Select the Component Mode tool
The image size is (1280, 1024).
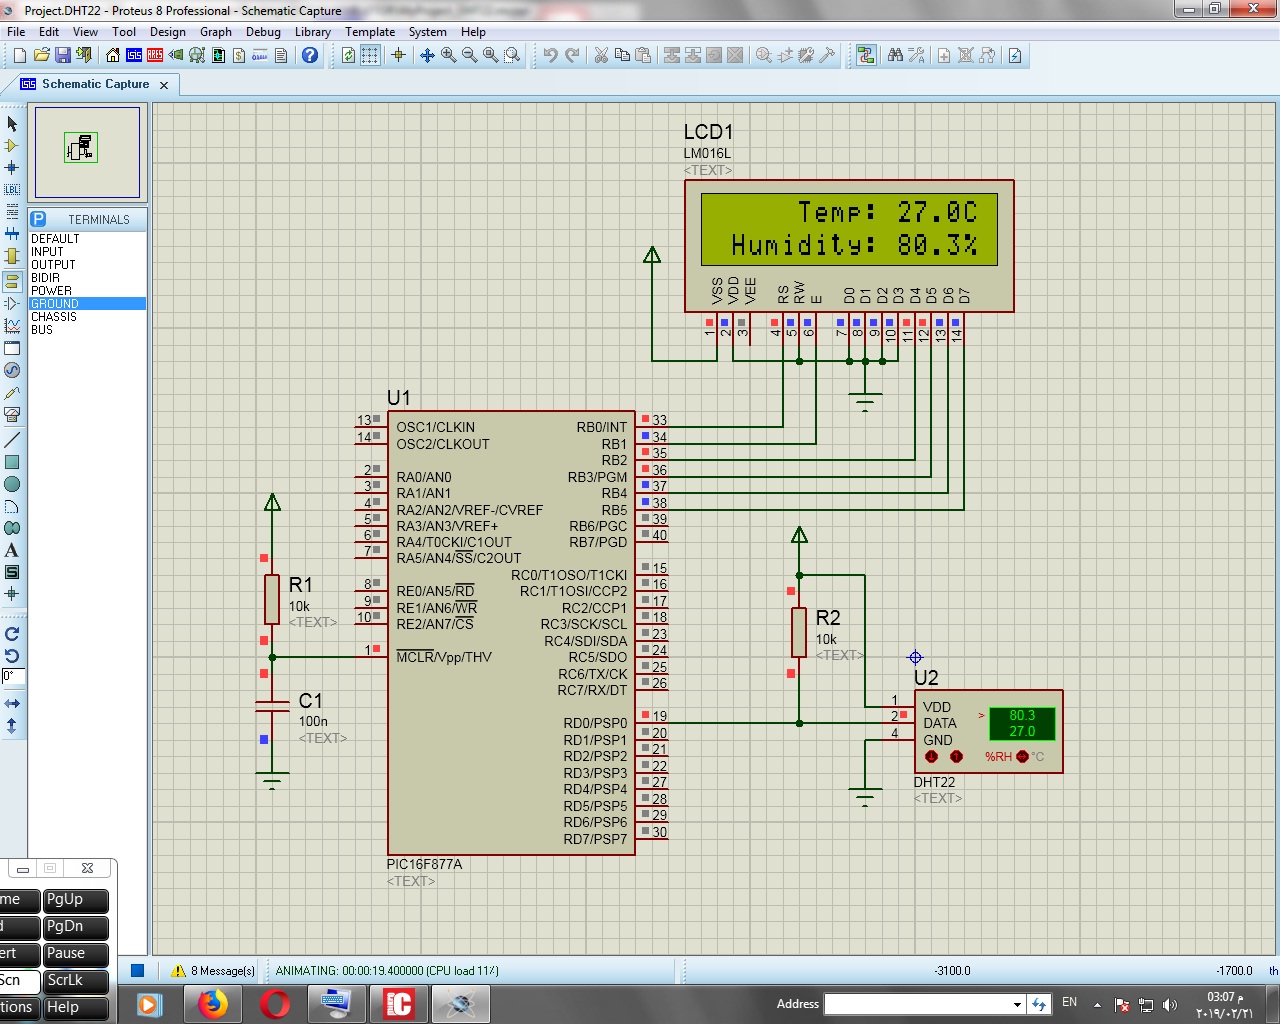coord(12,145)
